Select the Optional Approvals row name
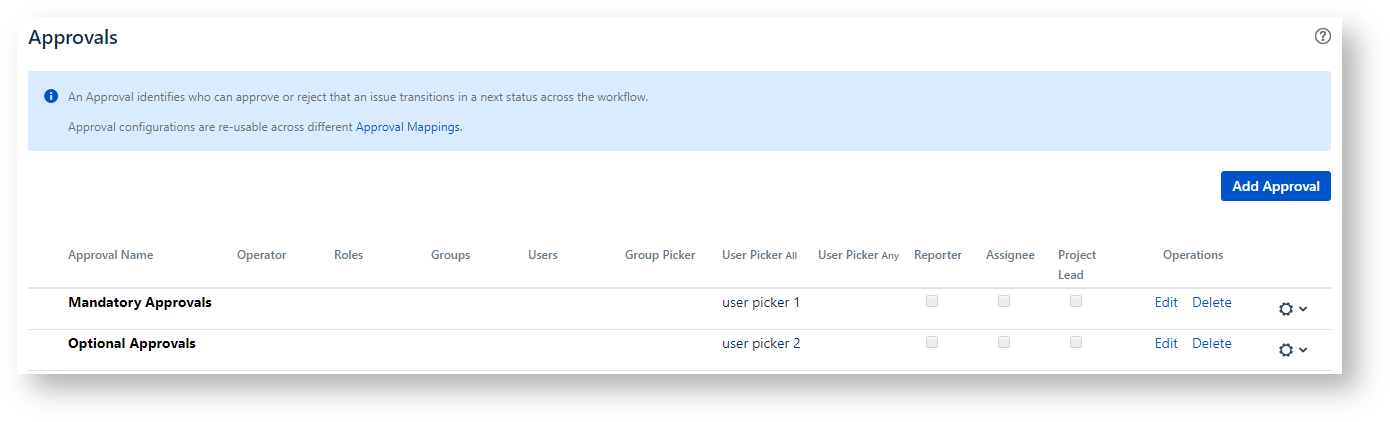The image size is (1390, 422). pos(132,343)
